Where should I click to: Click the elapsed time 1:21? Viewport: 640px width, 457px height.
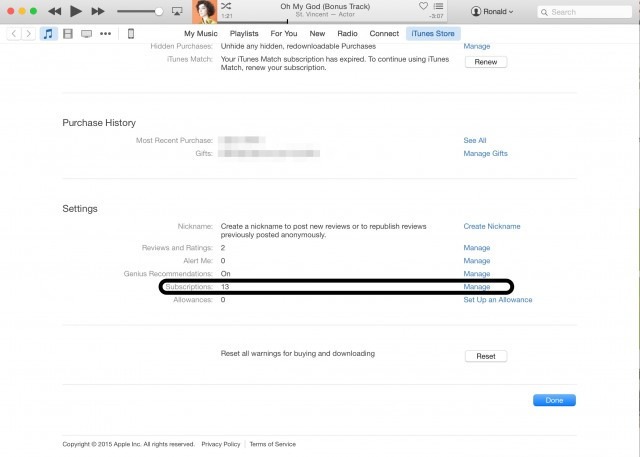pos(227,16)
